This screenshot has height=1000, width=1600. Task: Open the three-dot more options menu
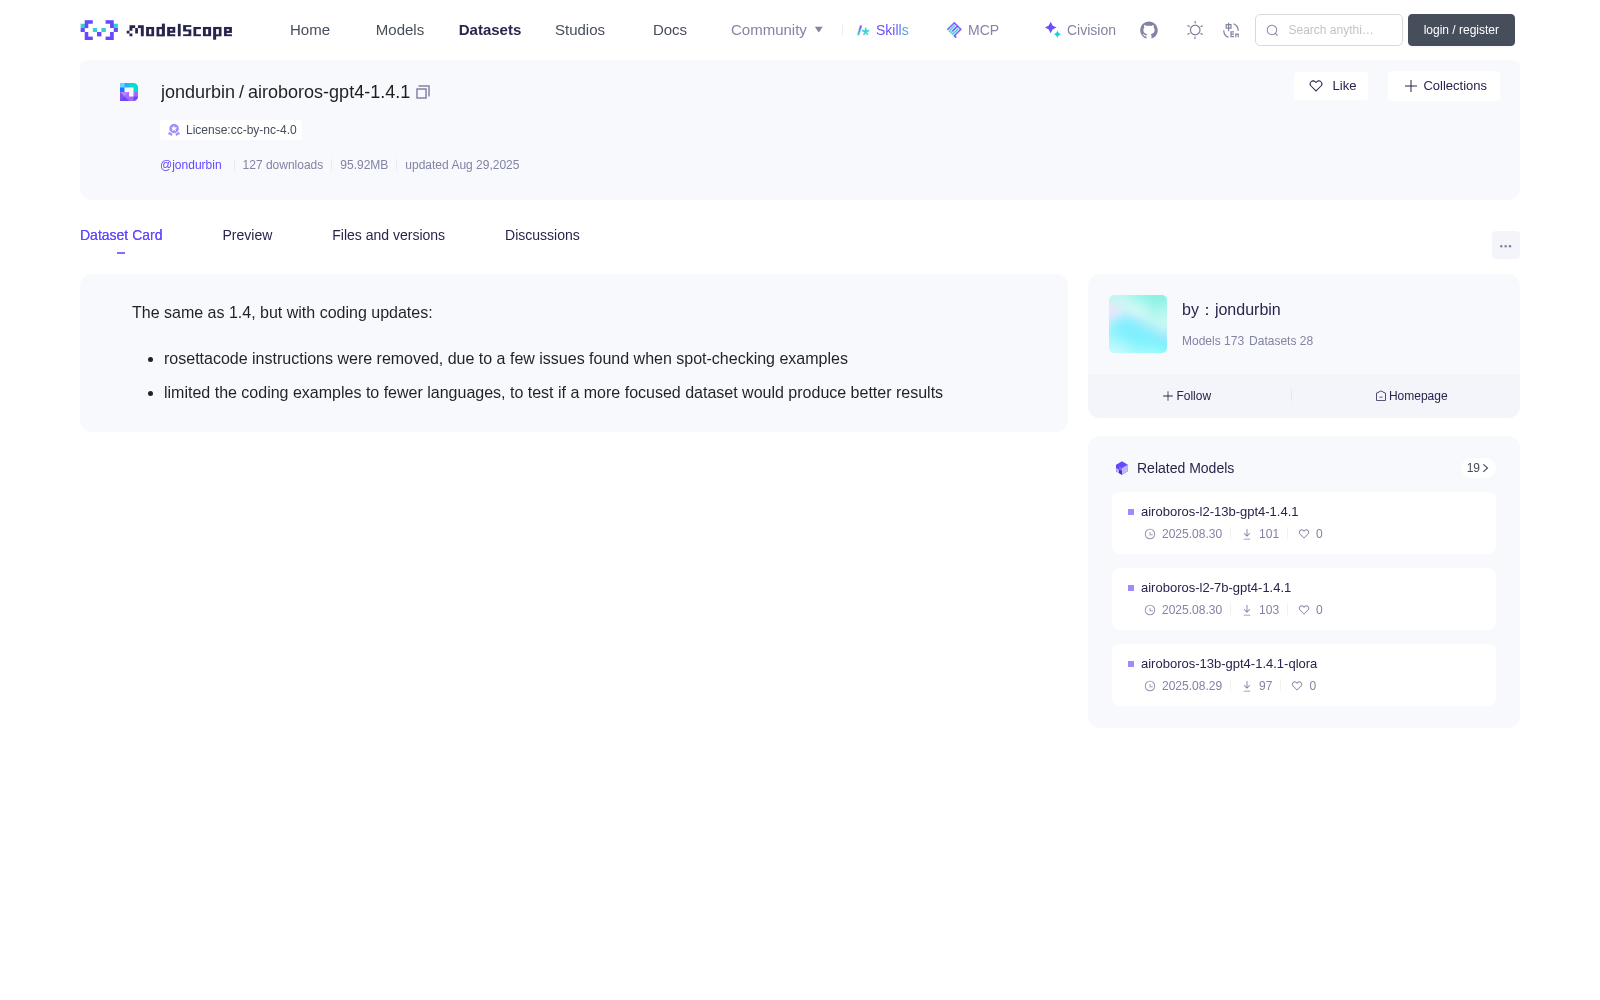coord(1505,245)
